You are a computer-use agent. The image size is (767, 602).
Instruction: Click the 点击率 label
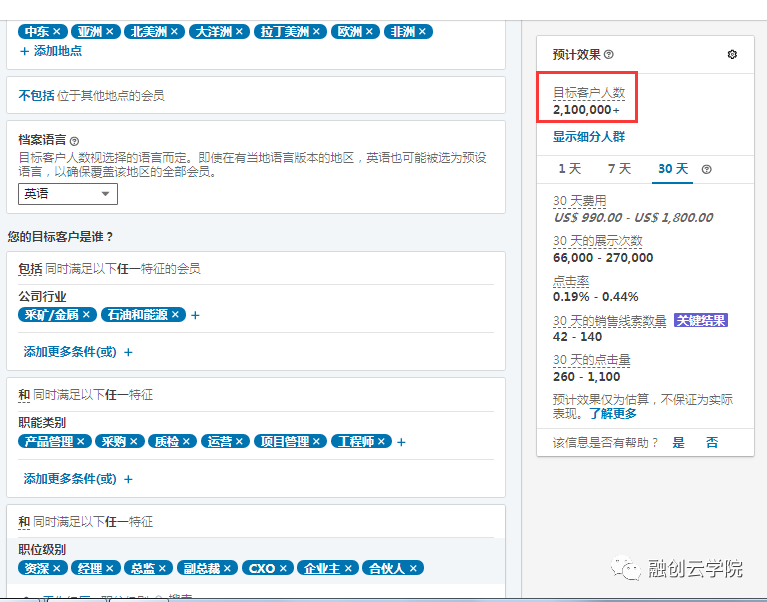[x=571, y=281]
